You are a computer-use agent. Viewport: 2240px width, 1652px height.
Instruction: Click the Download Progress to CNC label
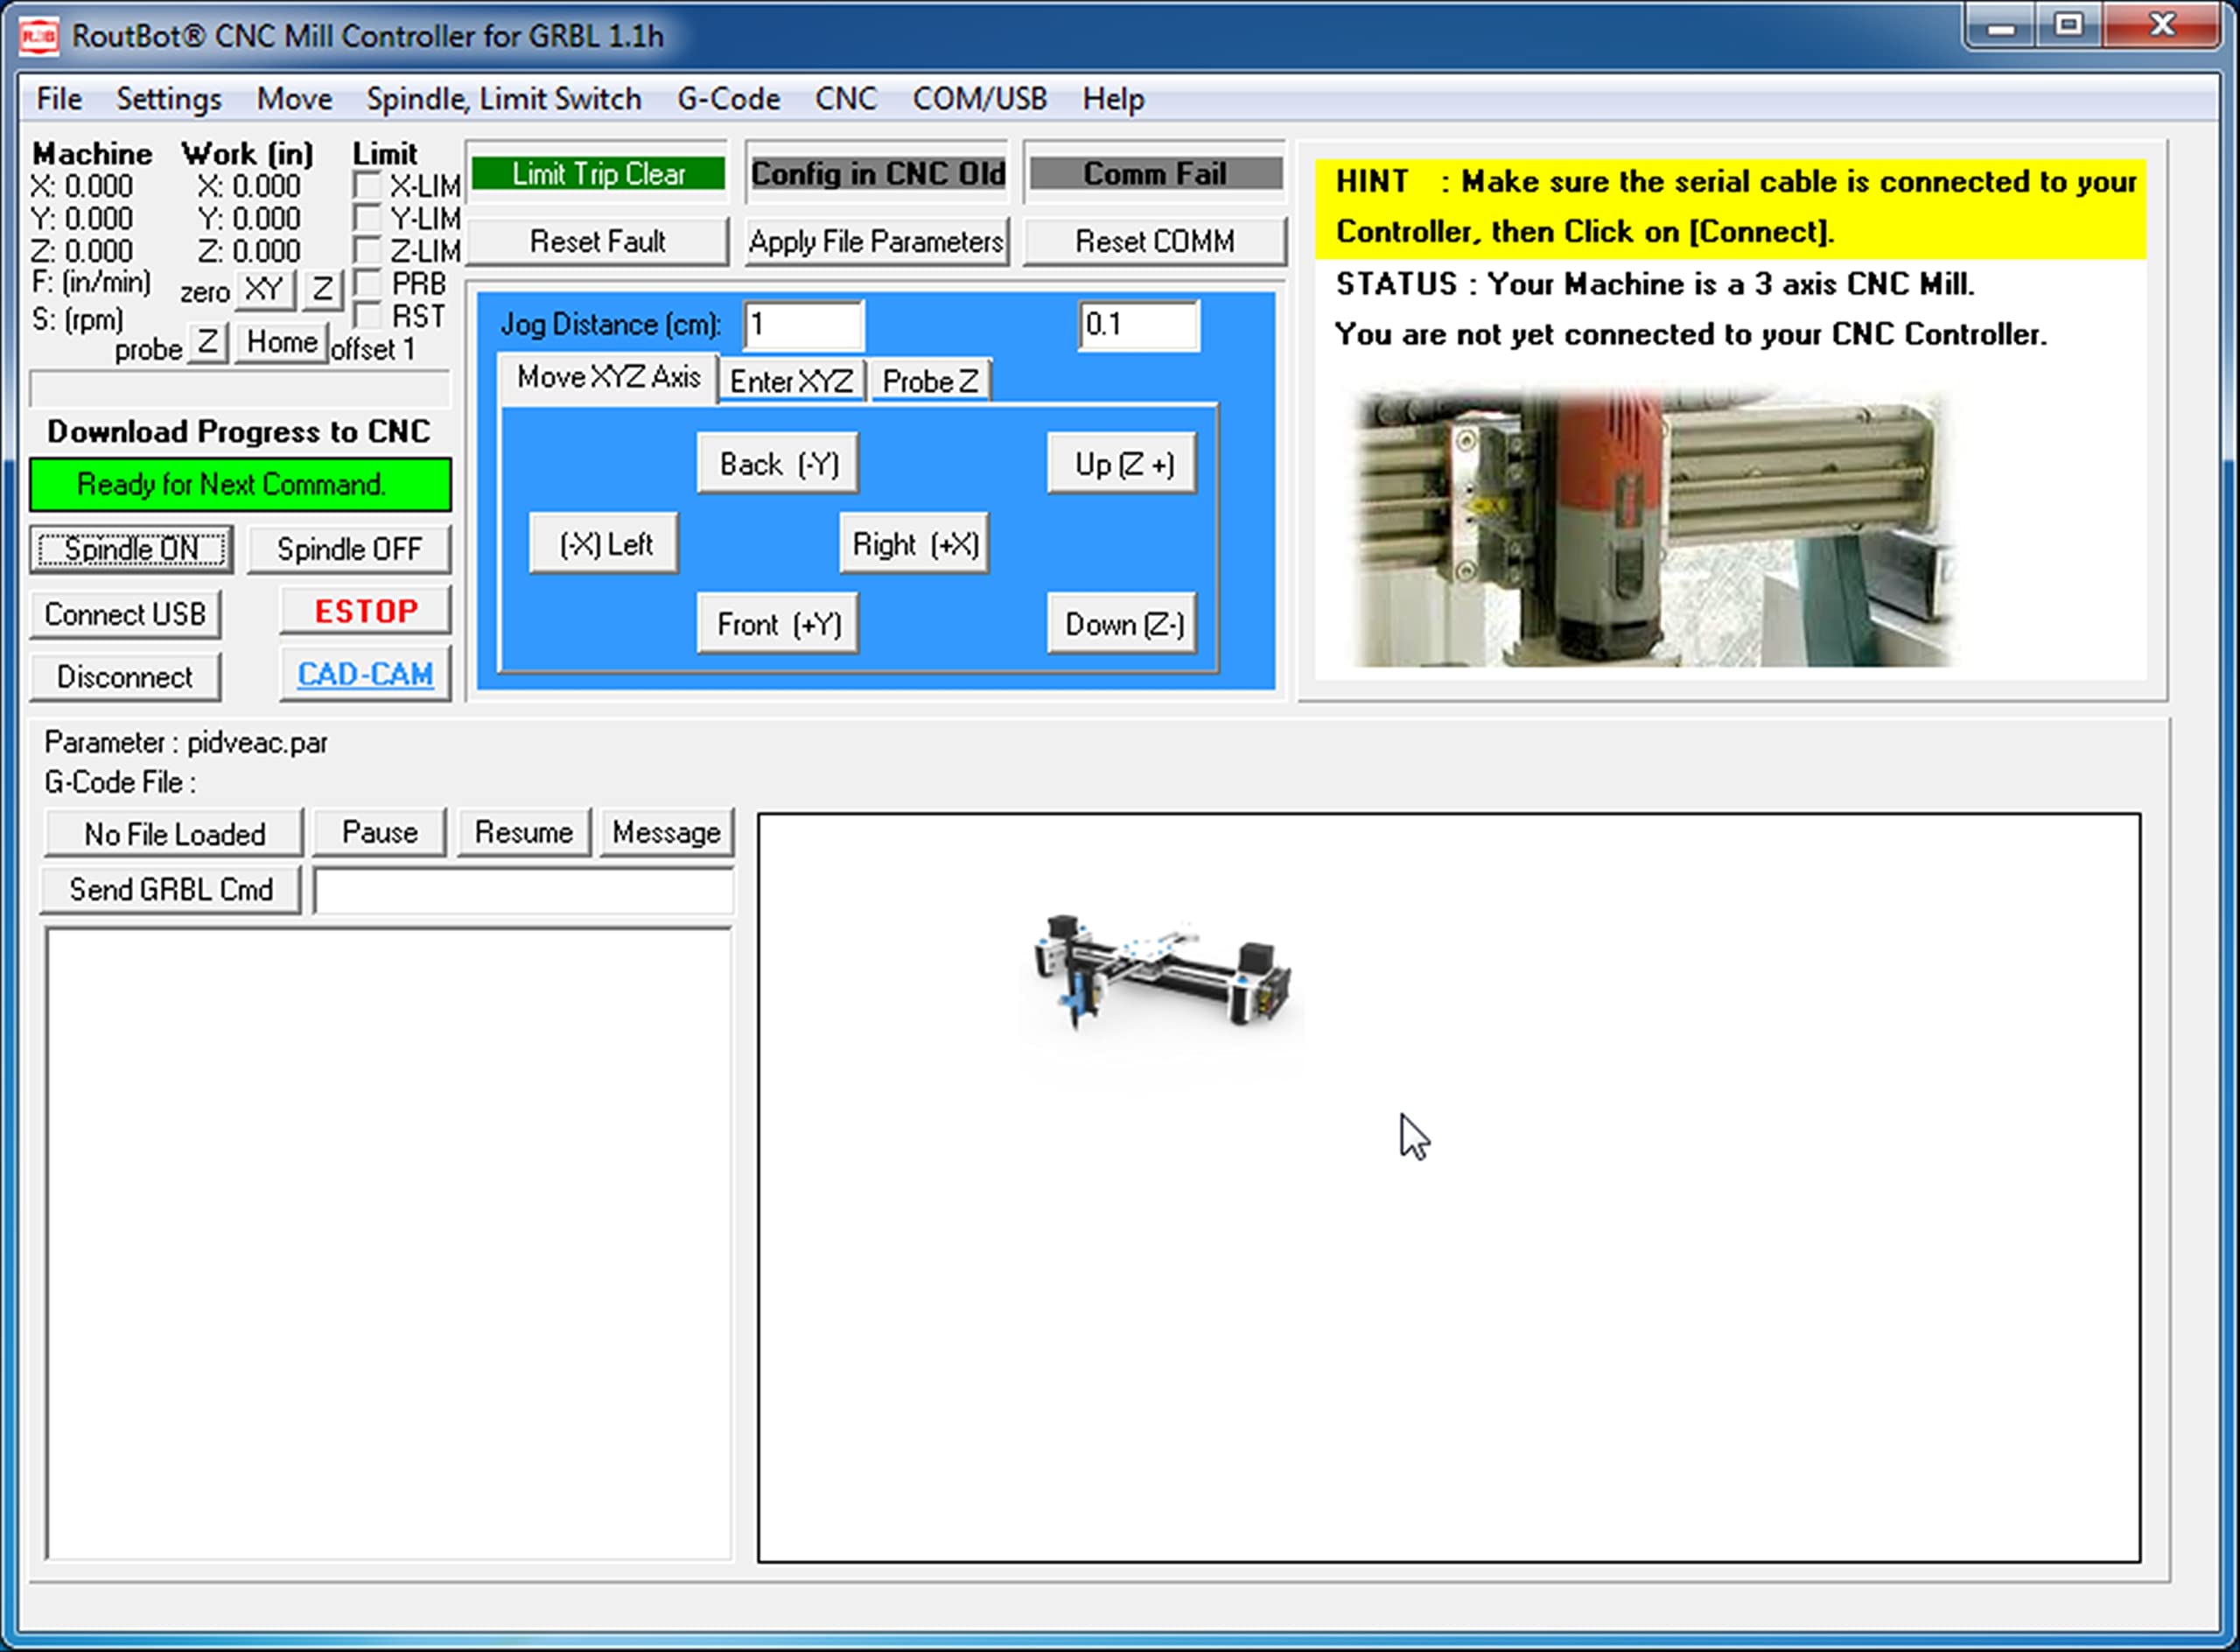239,431
